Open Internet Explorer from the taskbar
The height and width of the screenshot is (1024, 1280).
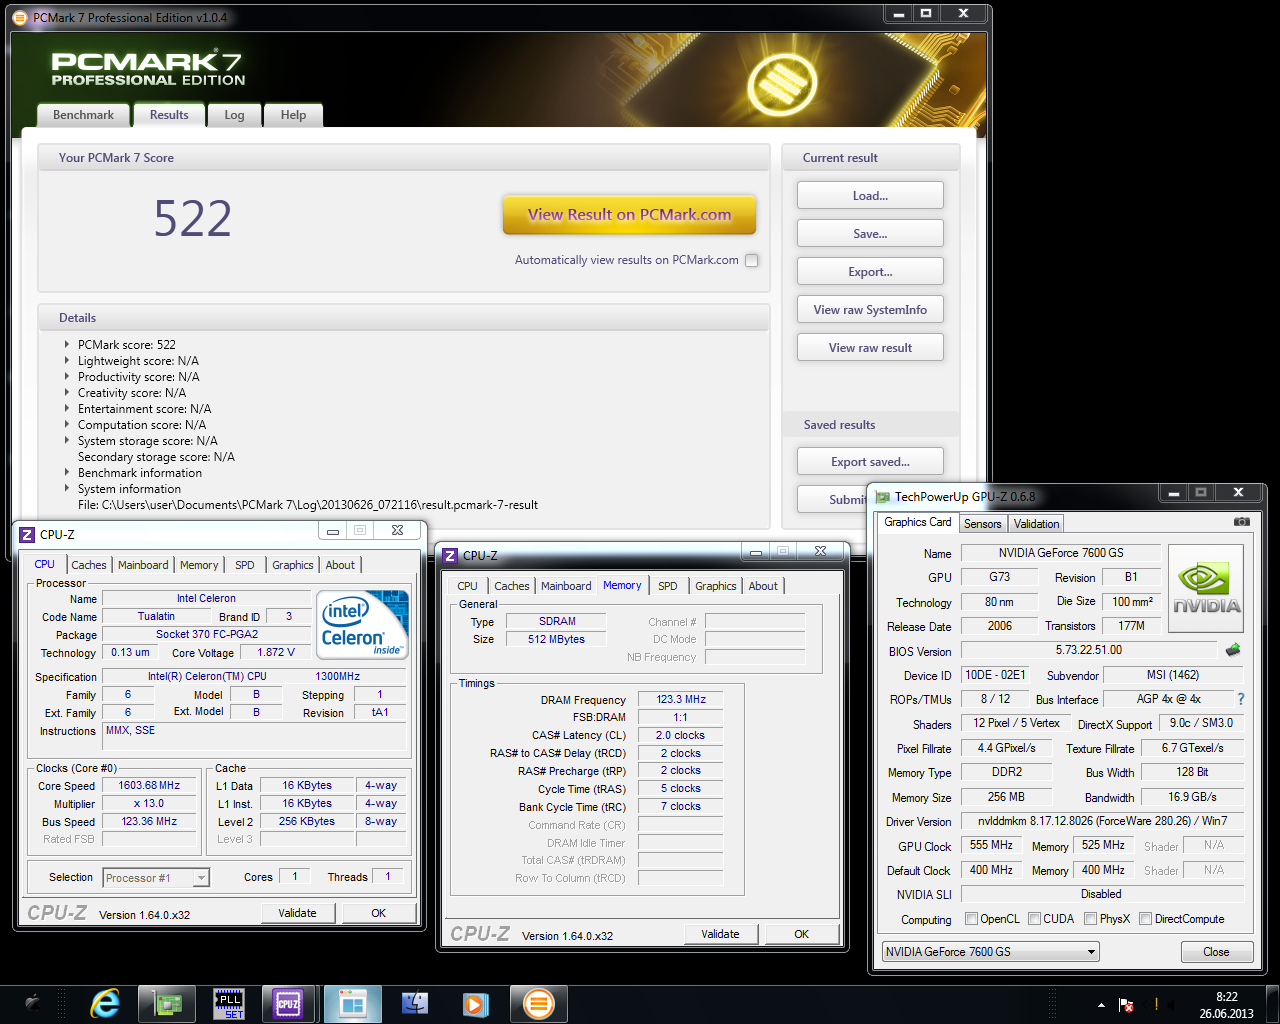point(105,1003)
